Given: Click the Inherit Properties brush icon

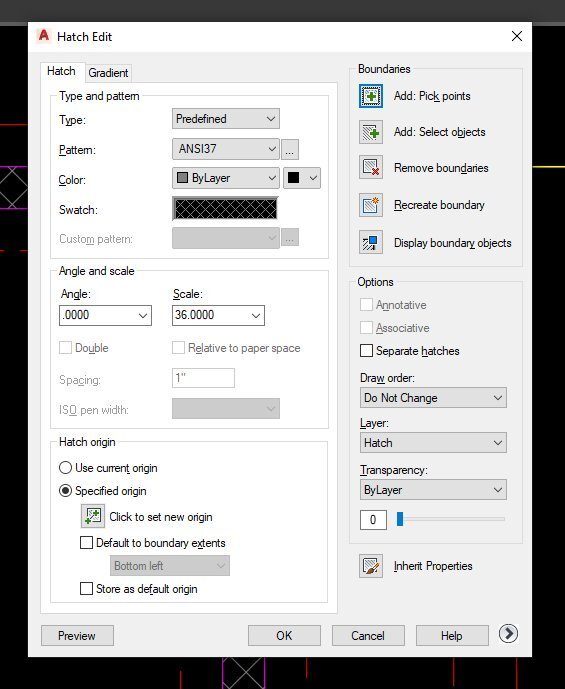Looking at the screenshot, I should click(370, 566).
